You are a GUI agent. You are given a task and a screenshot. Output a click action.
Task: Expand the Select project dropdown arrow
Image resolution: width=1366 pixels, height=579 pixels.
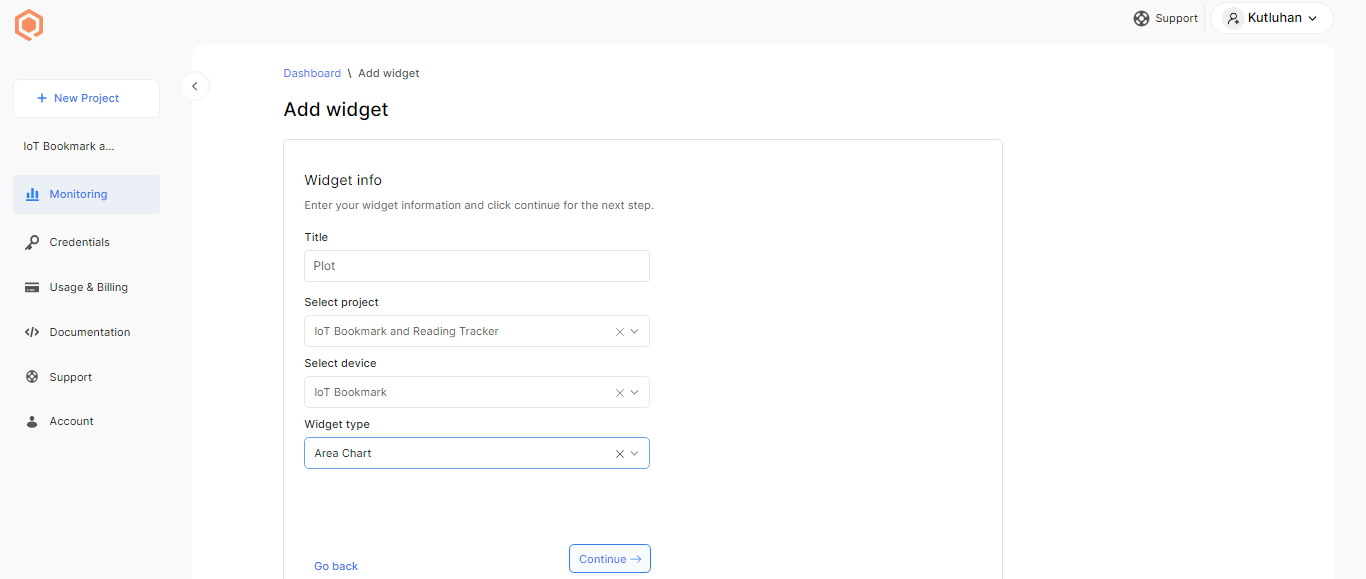point(634,331)
